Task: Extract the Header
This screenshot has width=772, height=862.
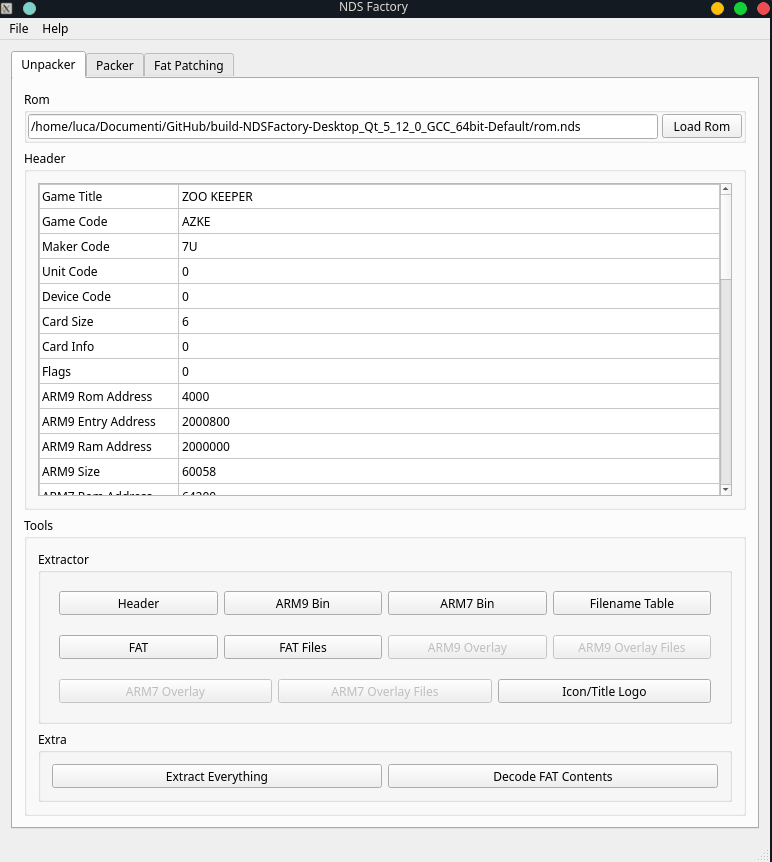Action: pyautogui.click(x=138, y=603)
